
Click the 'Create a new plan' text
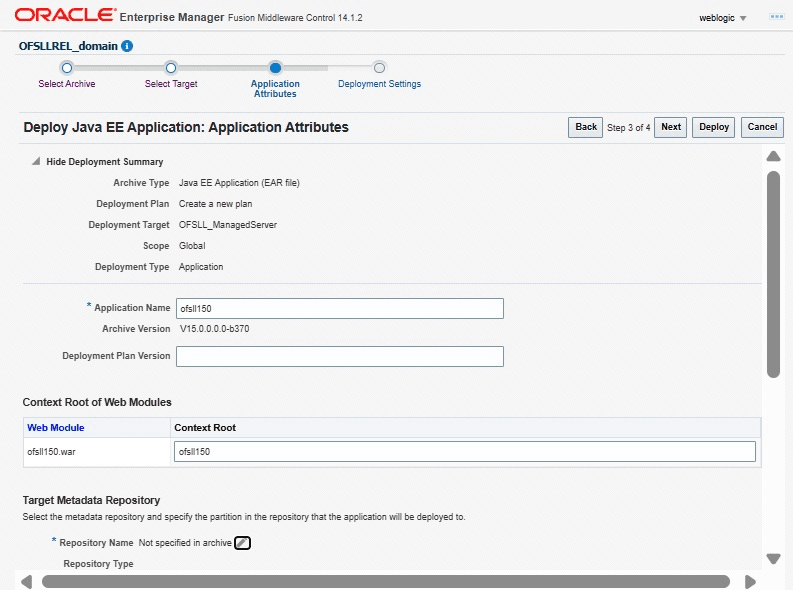coord(215,204)
